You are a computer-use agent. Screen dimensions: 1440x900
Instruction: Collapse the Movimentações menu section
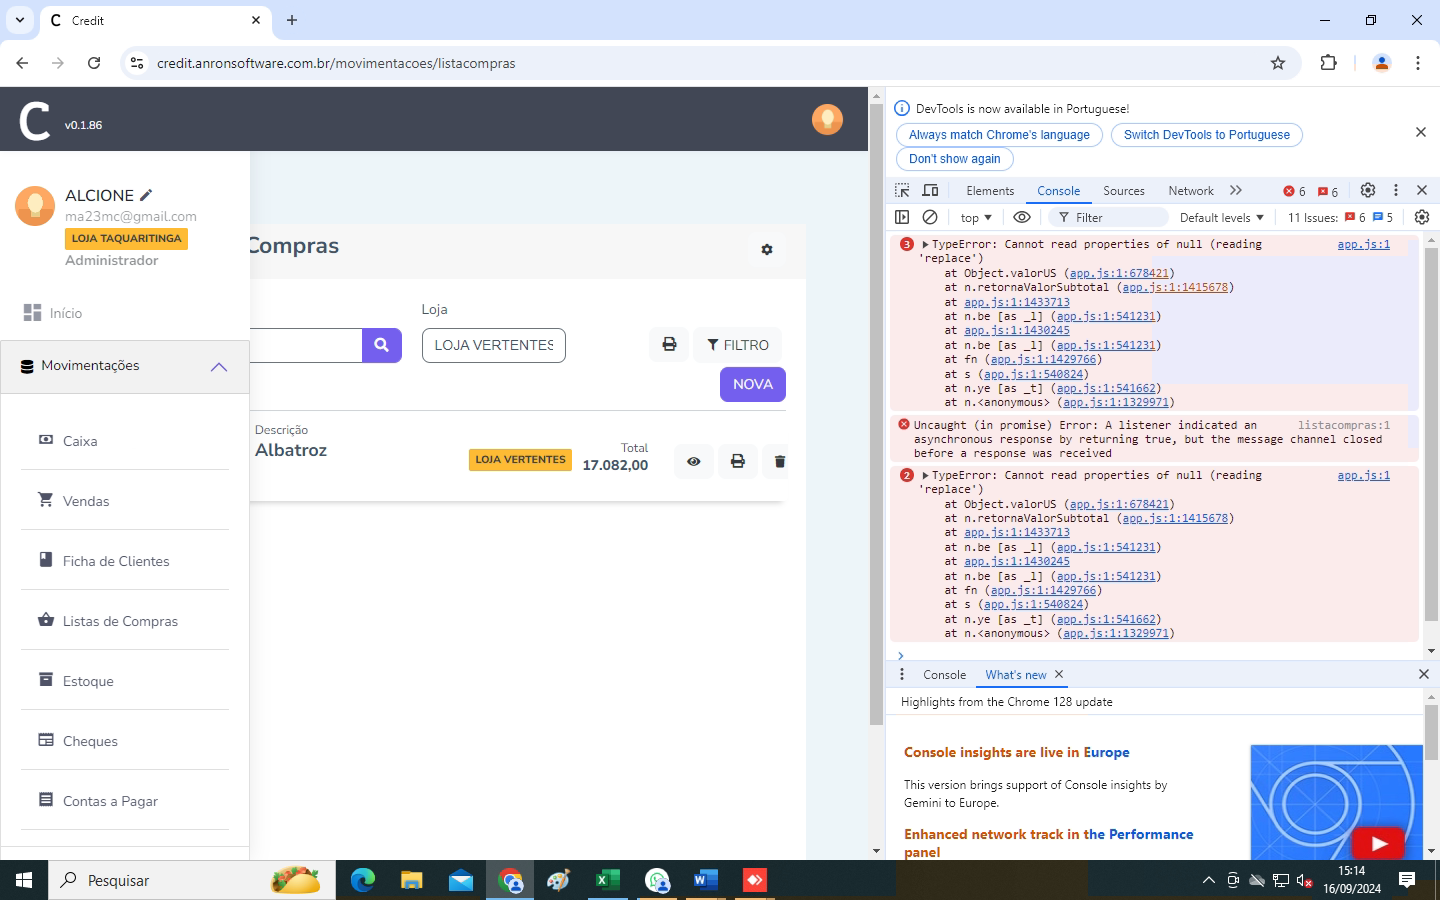point(218,367)
